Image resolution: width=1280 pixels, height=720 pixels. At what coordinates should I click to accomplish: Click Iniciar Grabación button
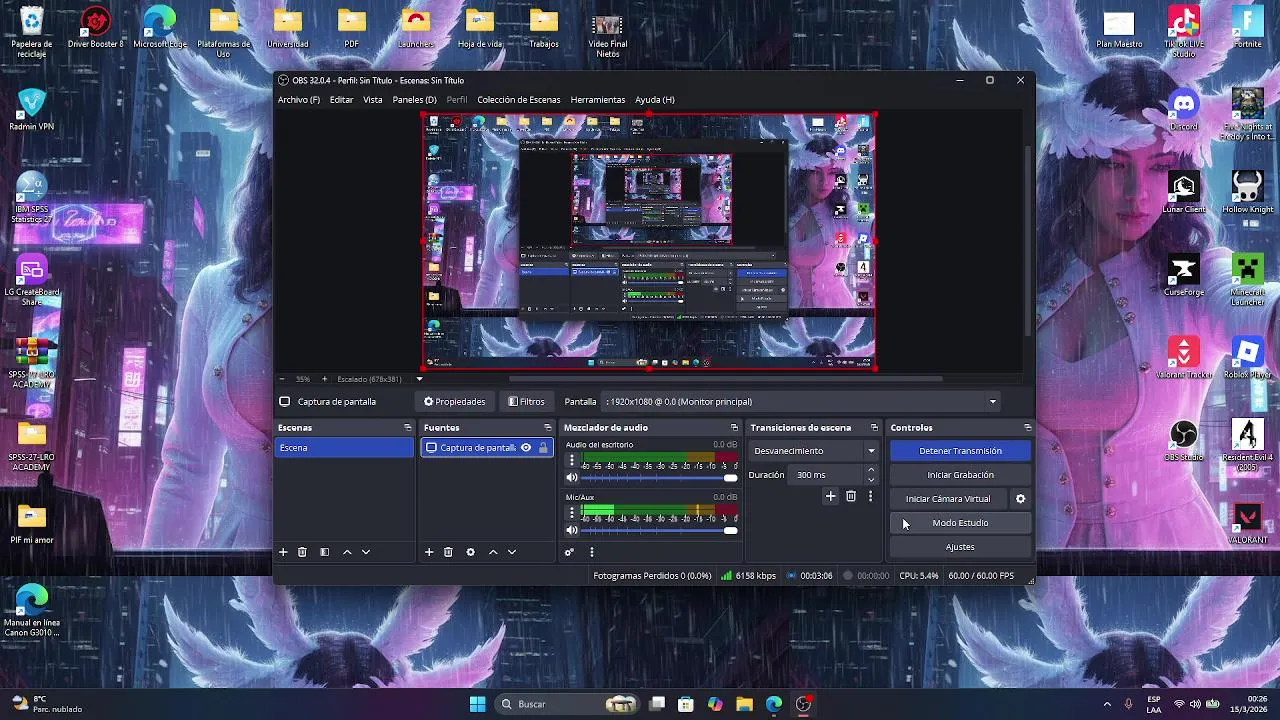(960, 475)
